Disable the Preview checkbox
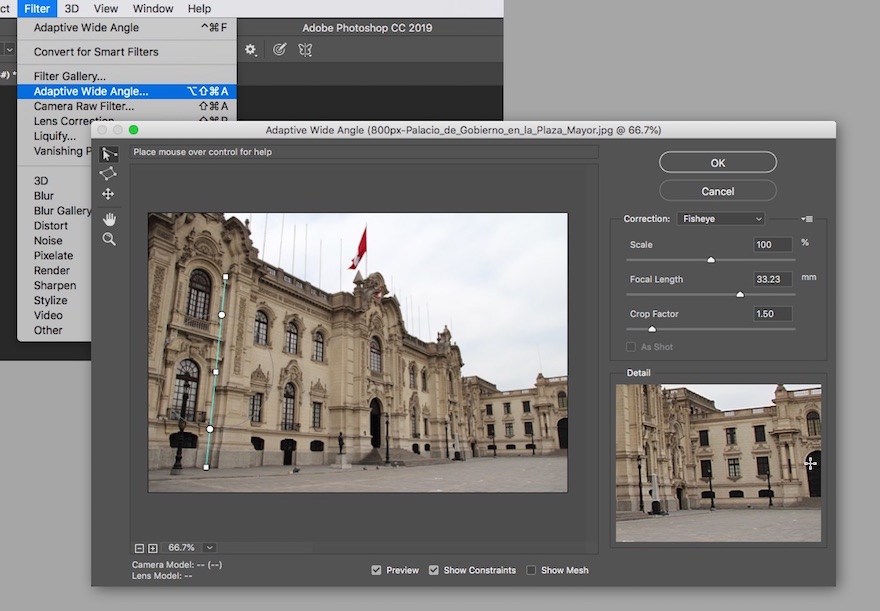880x611 pixels. pos(377,570)
